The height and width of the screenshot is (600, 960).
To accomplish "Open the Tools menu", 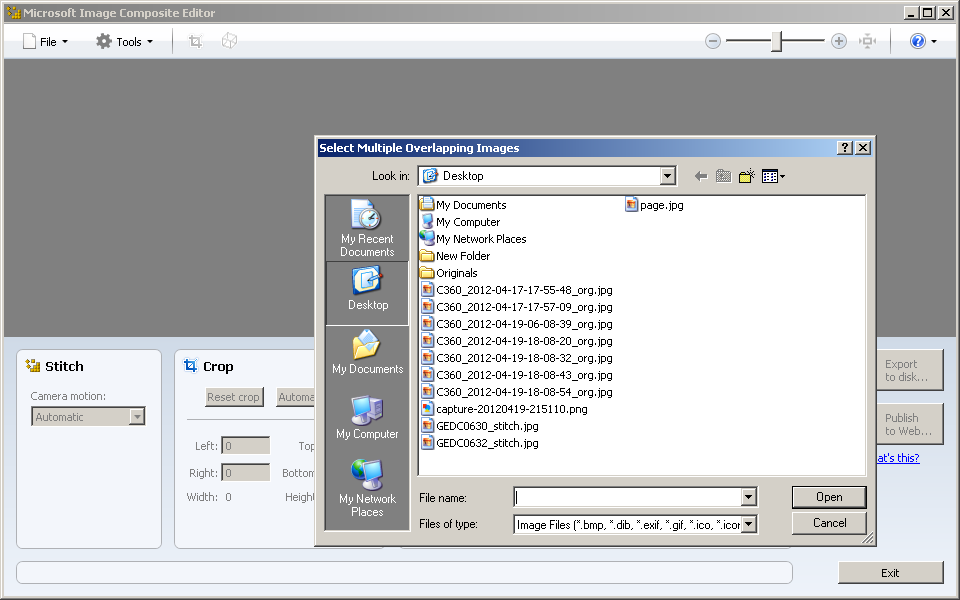I will tap(124, 42).
